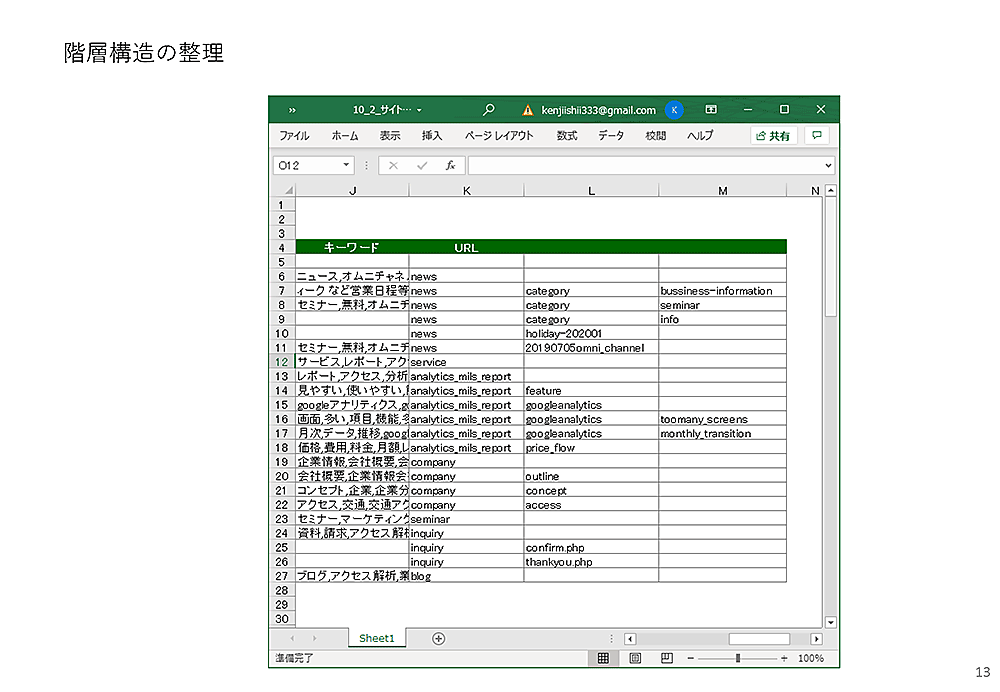The width and height of the screenshot is (1000, 692).
Task: Switch to Page Break Preview view
Action: (x=666, y=658)
